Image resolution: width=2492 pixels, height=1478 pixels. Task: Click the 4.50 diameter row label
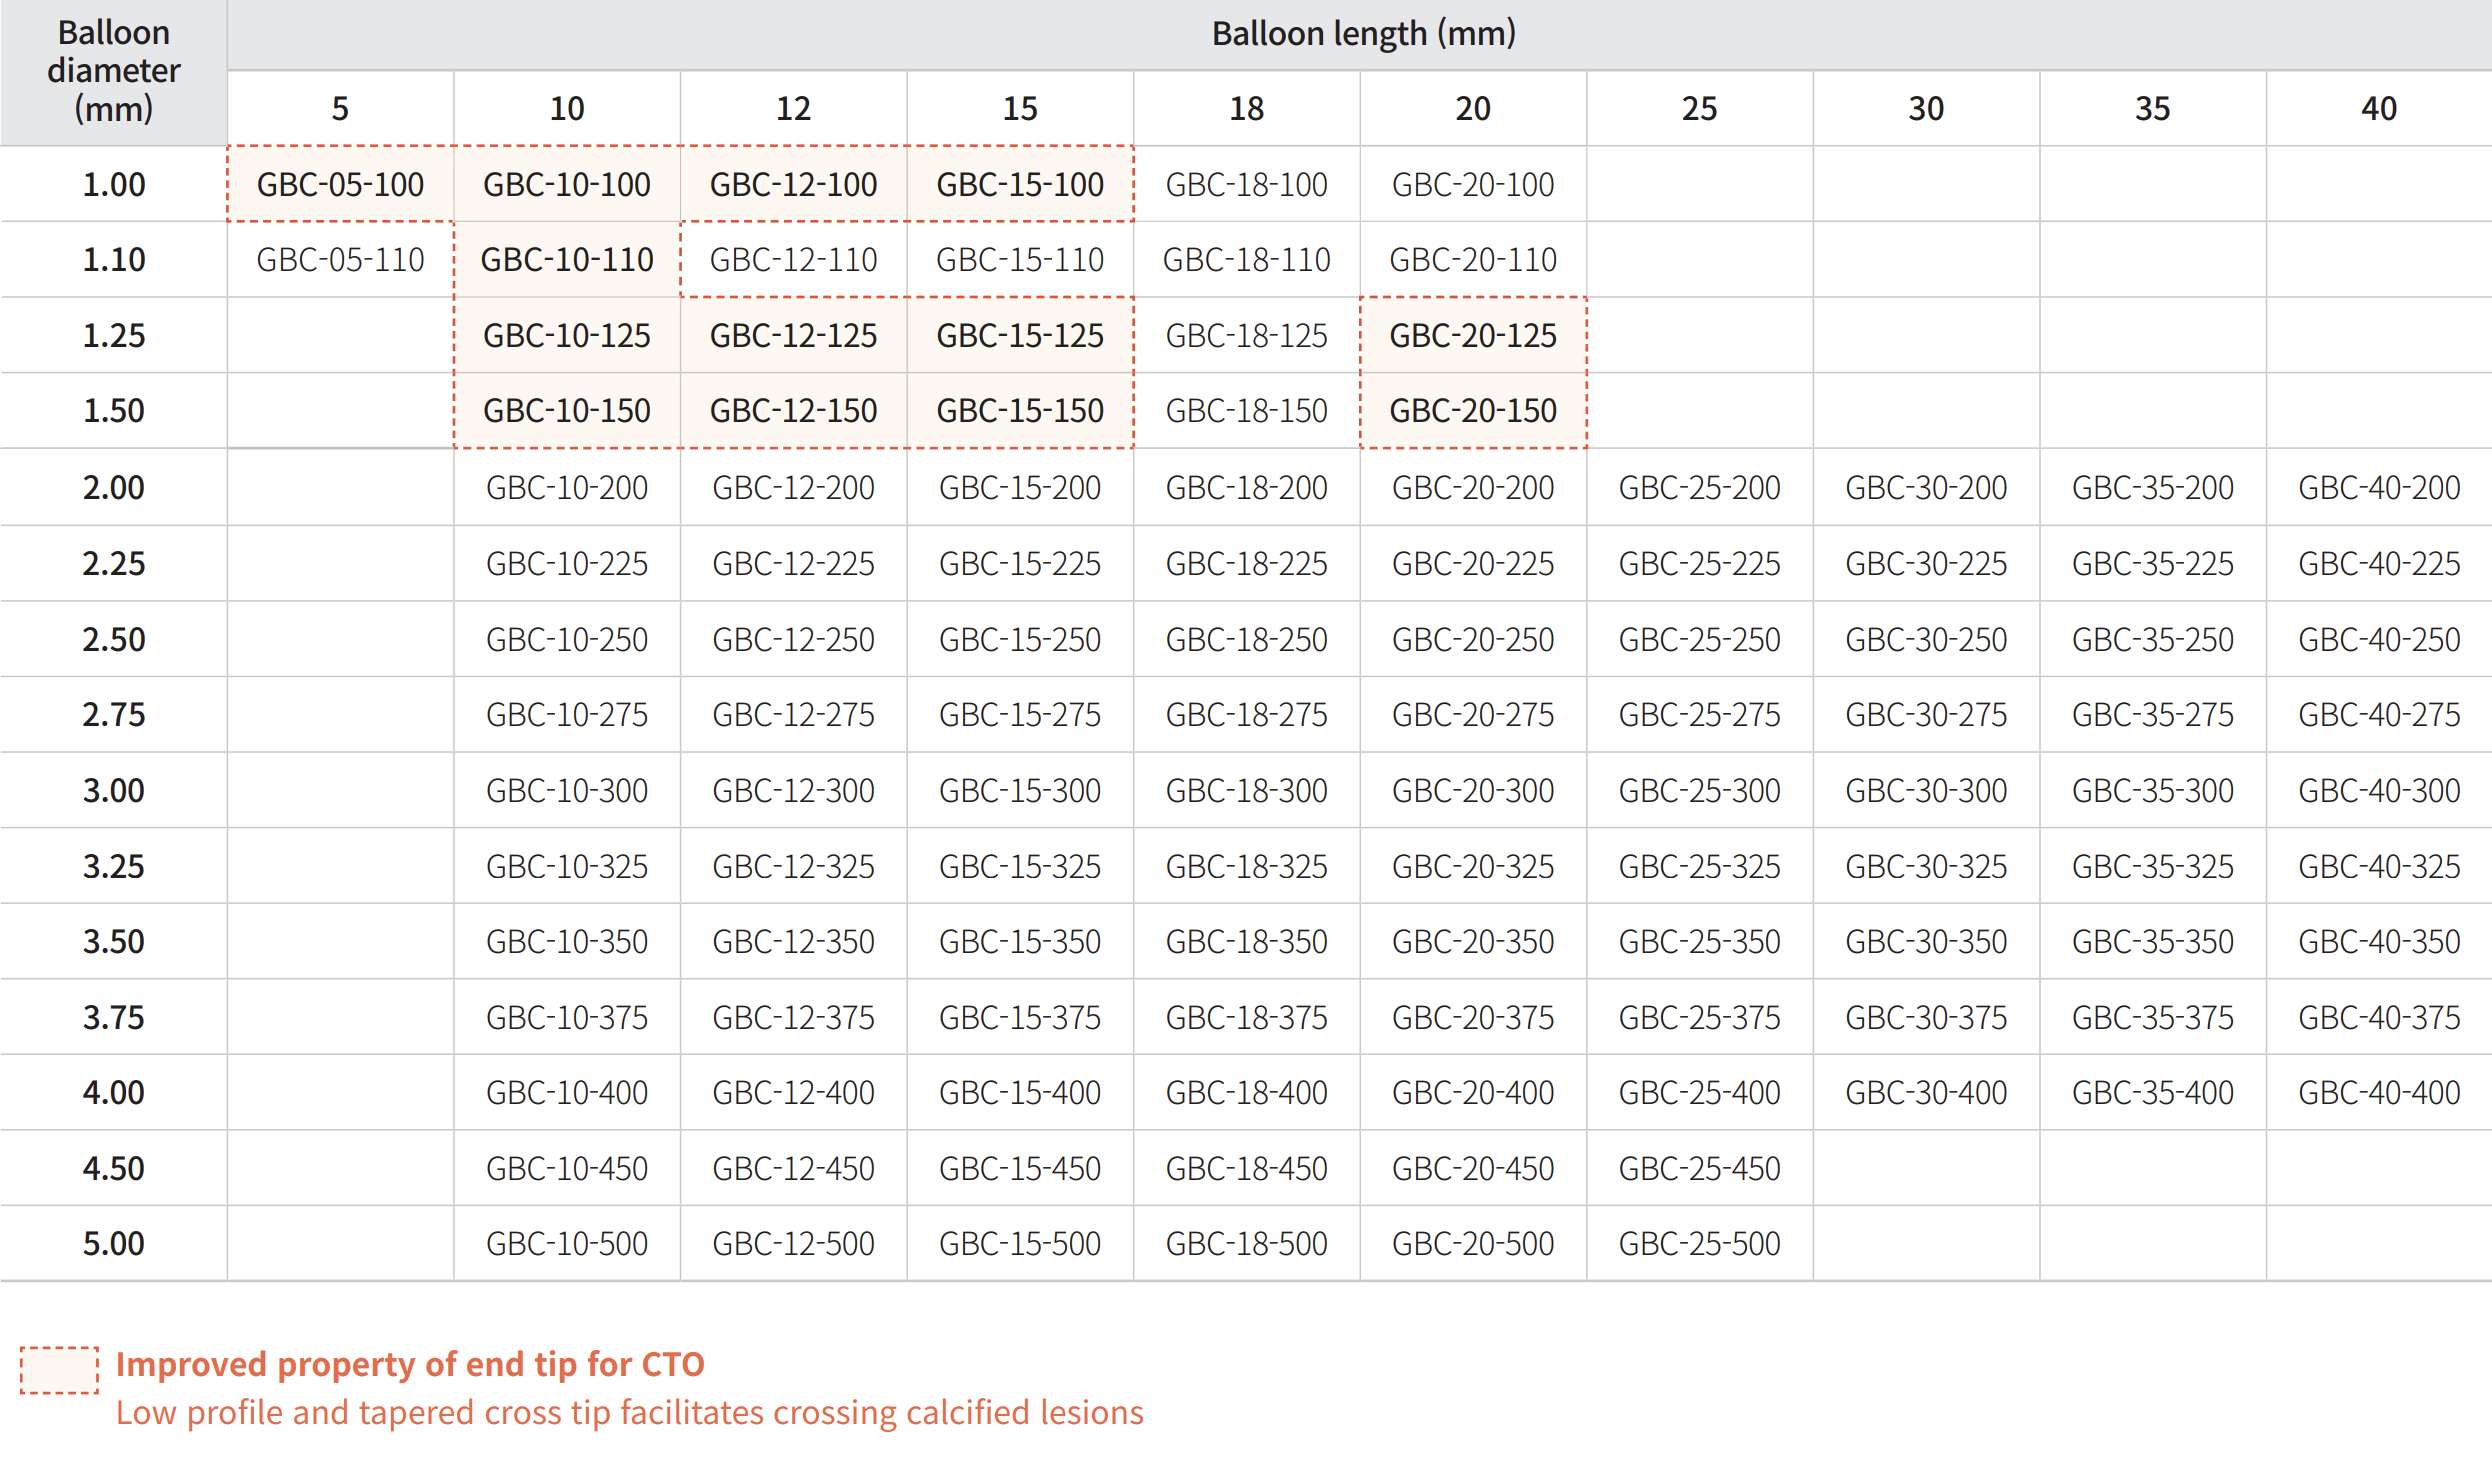click(113, 1169)
